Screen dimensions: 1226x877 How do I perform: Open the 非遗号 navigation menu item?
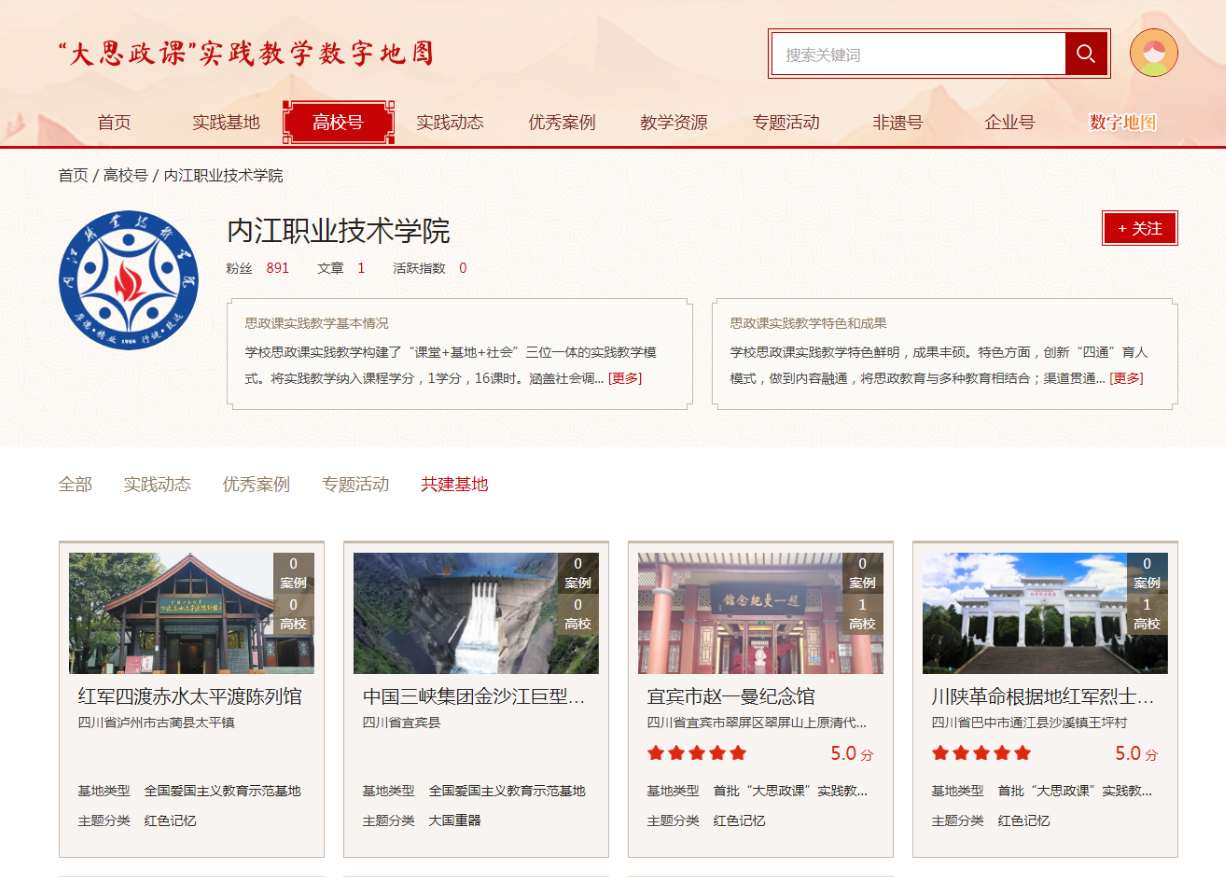click(897, 122)
